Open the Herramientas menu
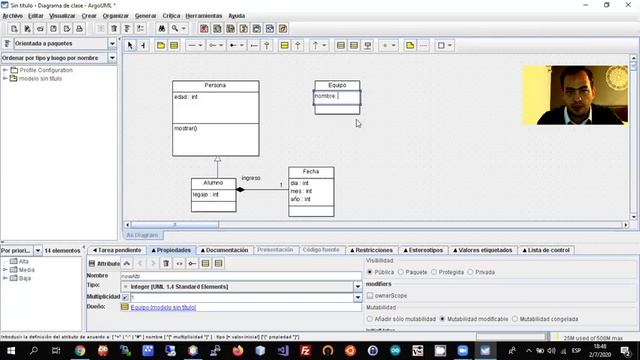 coord(204,16)
